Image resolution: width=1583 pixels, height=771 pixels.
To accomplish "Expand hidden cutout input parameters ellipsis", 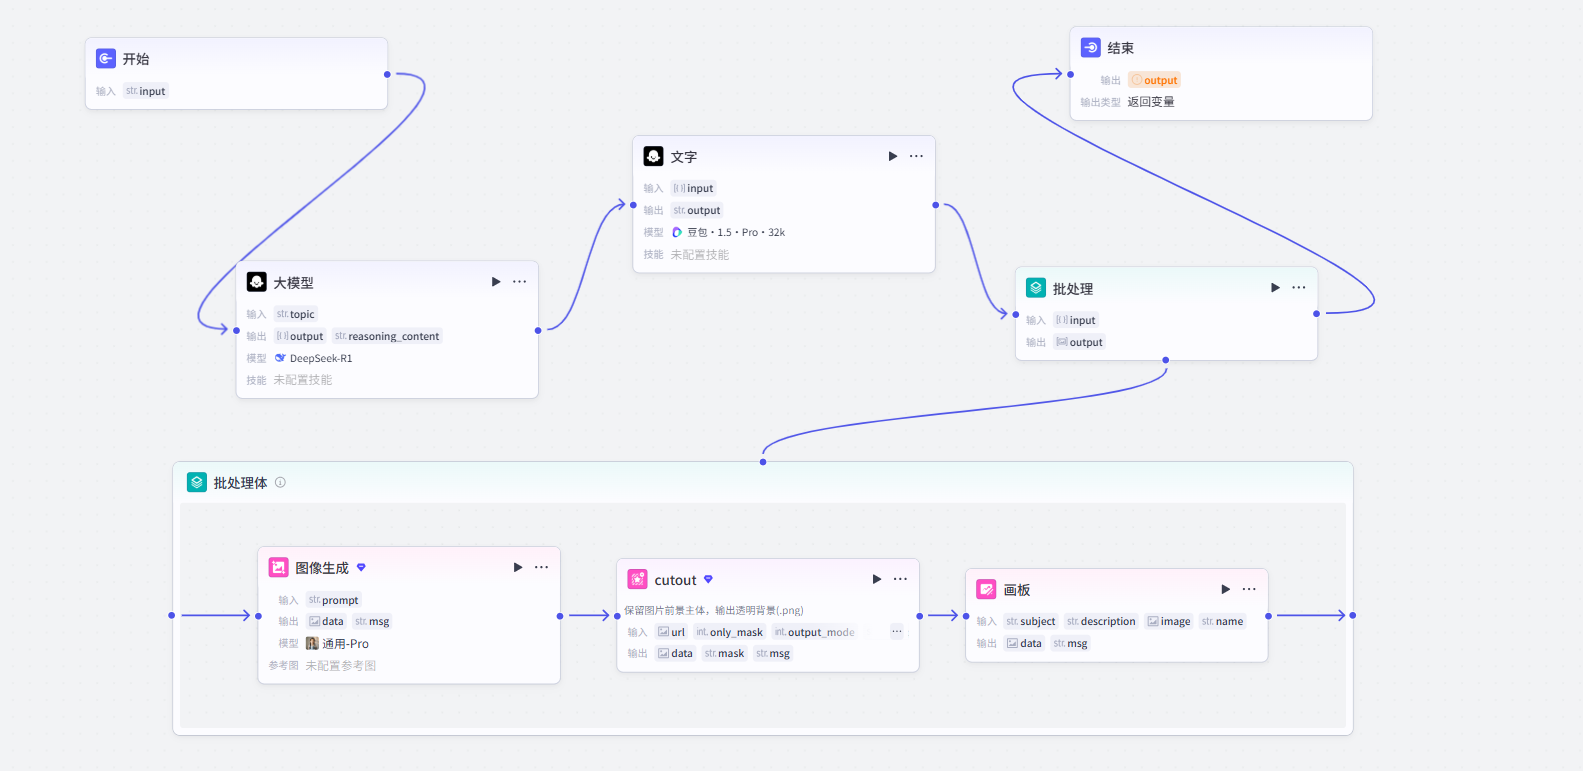I will pos(897,632).
